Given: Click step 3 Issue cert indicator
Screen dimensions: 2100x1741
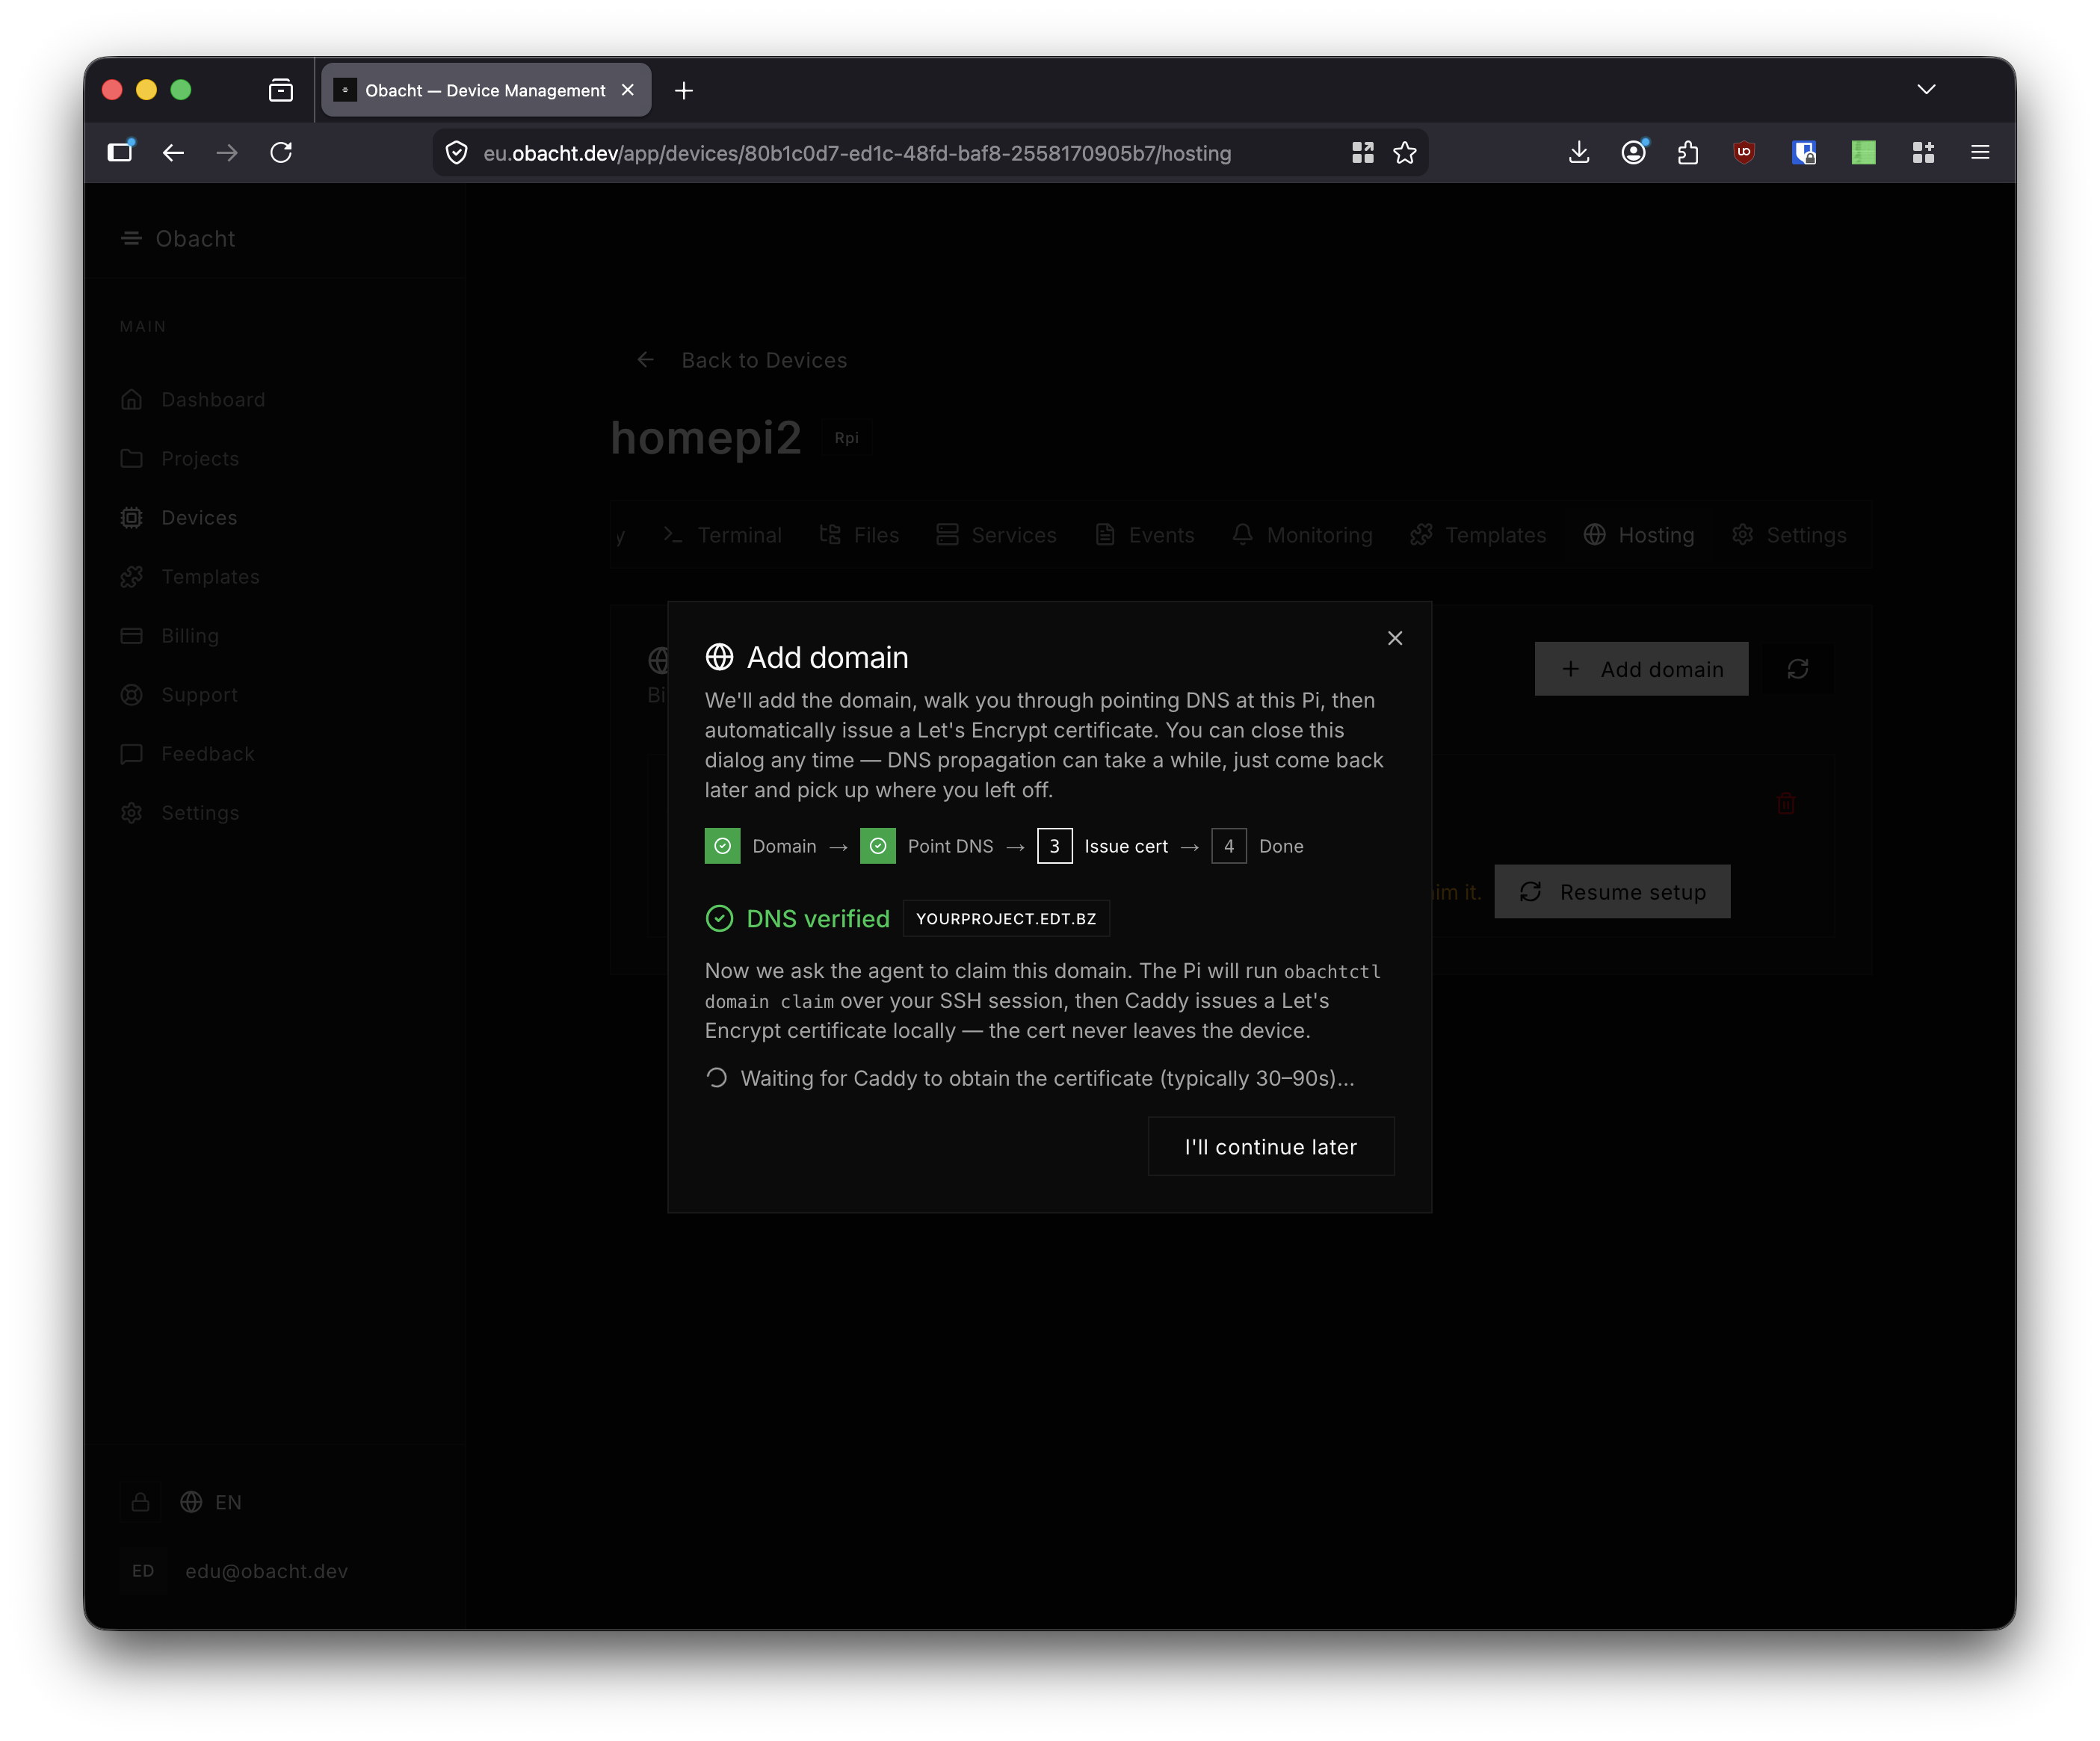Looking at the screenshot, I should pyautogui.click(x=1054, y=846).
